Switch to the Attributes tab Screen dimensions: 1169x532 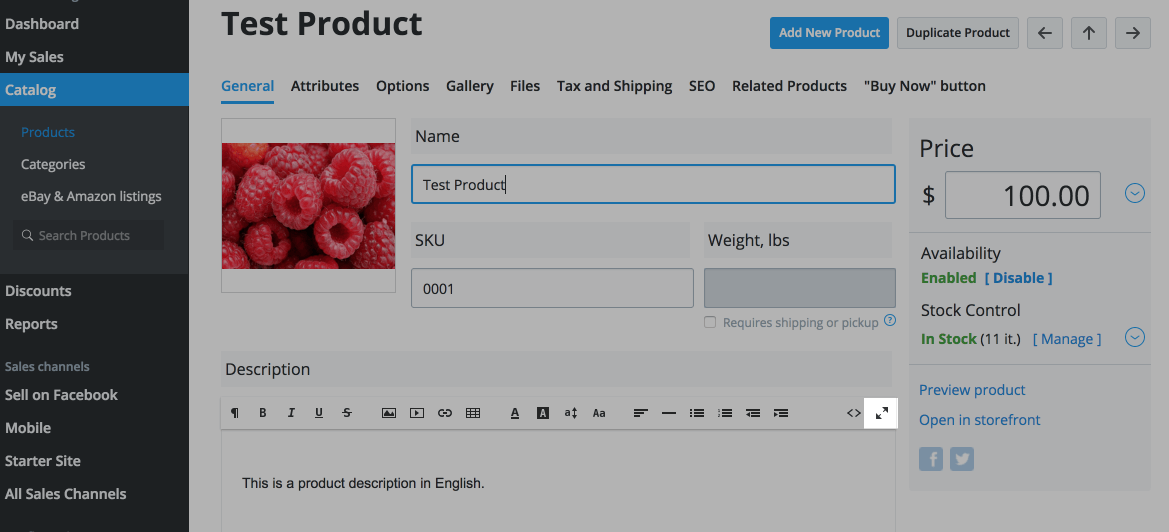tap(325, 86)
